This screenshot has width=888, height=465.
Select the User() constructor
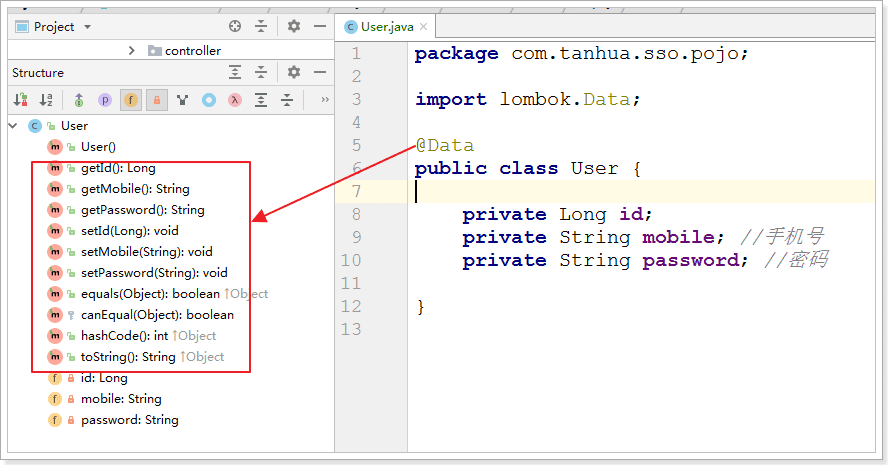[x=98, y=147]
